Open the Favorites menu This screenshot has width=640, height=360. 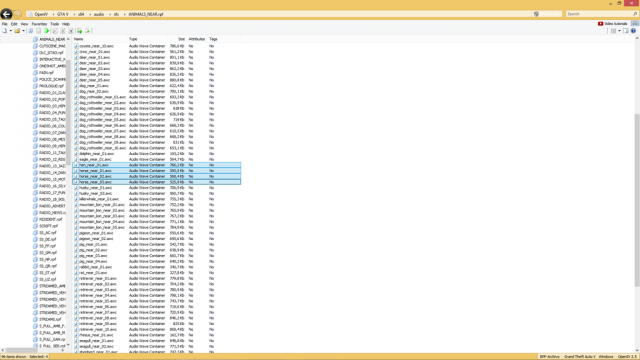pyautogui.click(x=39, y=24)
